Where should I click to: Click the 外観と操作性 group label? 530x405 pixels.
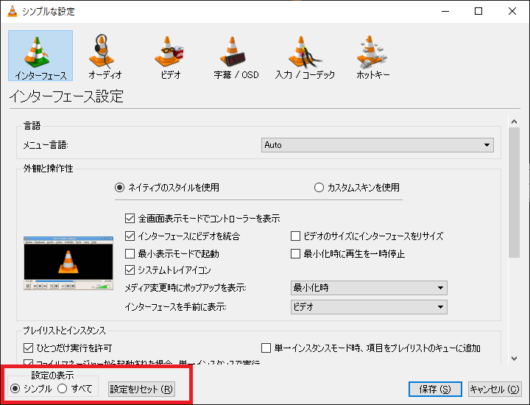click(x=48, y=168)
